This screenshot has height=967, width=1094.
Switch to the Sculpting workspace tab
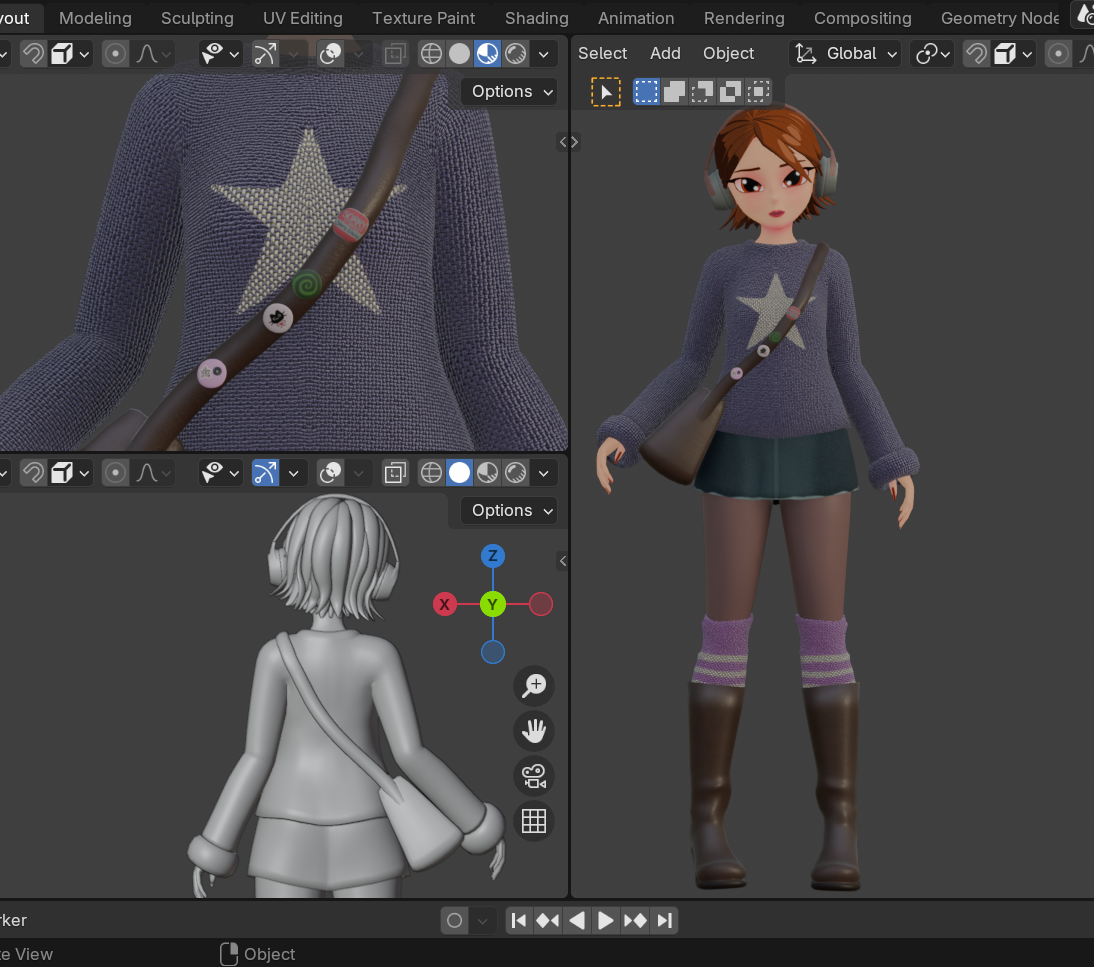(197, 18)
